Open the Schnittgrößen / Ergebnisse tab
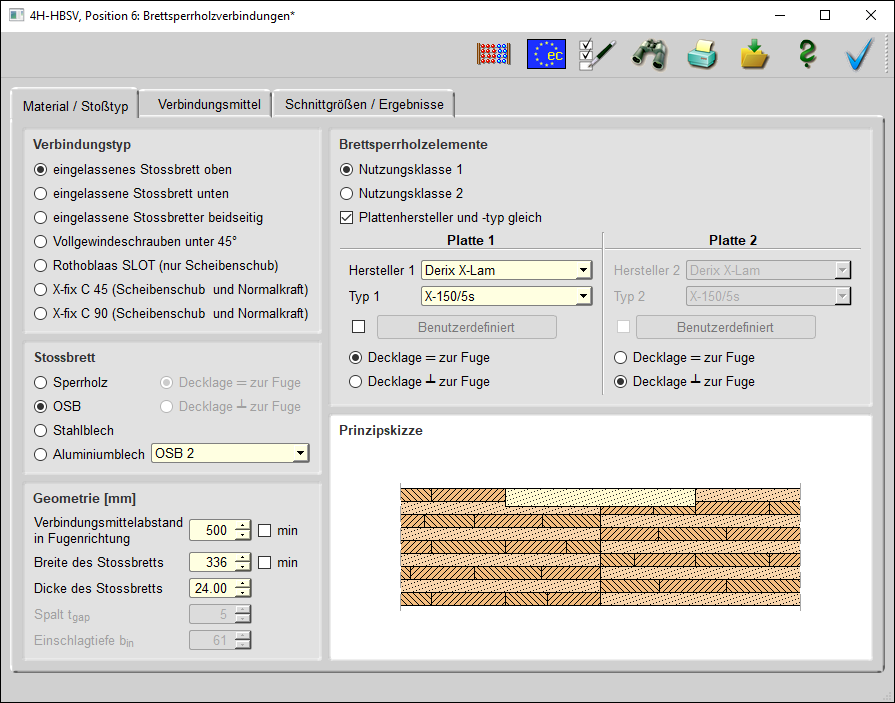Screen dimensions: 895x703 (x=364, y=104)
